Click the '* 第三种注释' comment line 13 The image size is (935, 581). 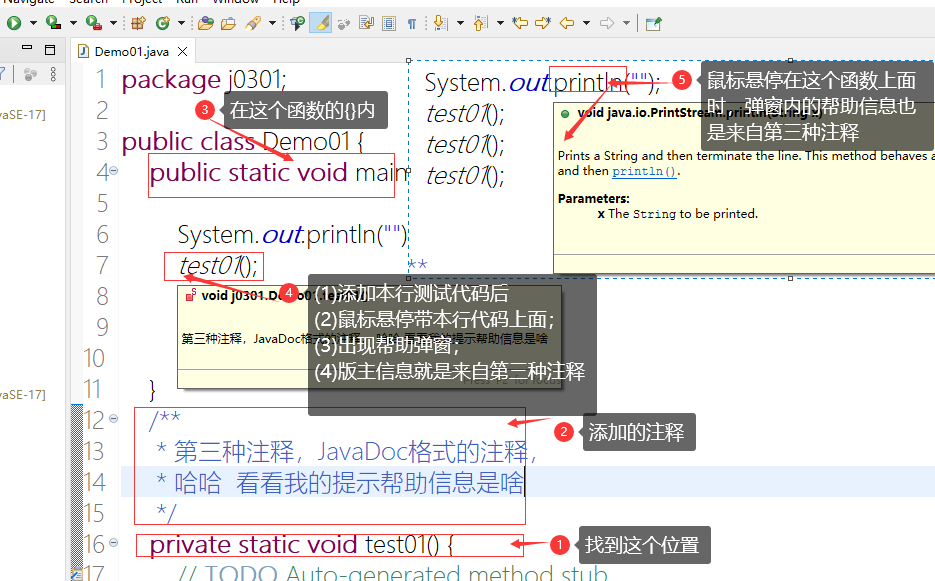(346, 452)
